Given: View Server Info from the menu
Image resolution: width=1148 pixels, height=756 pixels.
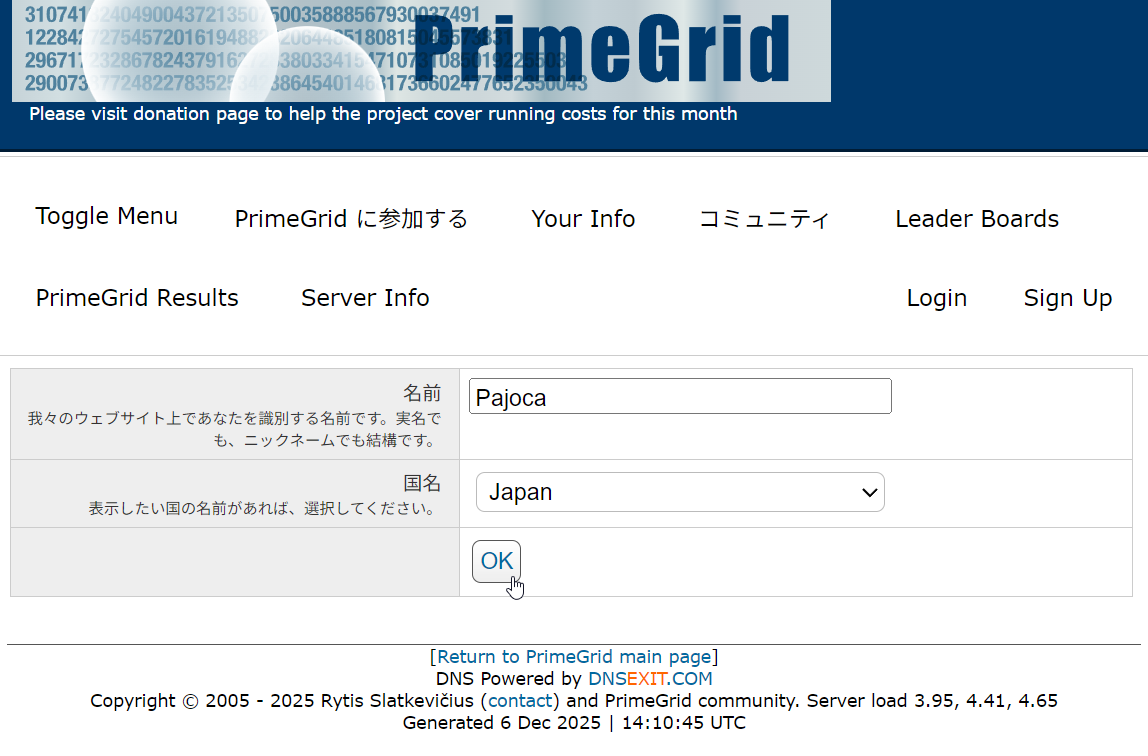Looking at the screenshot, I should (364, 297).
